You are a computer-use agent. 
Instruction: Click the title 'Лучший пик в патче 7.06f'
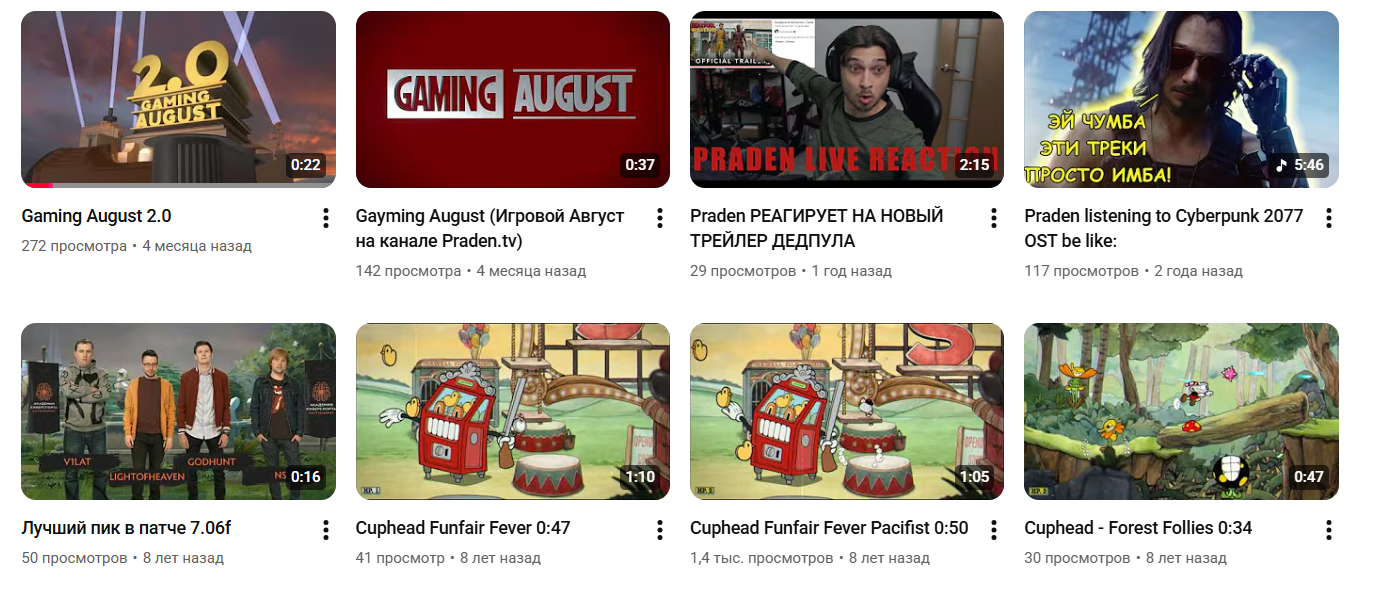pos(126,528)
